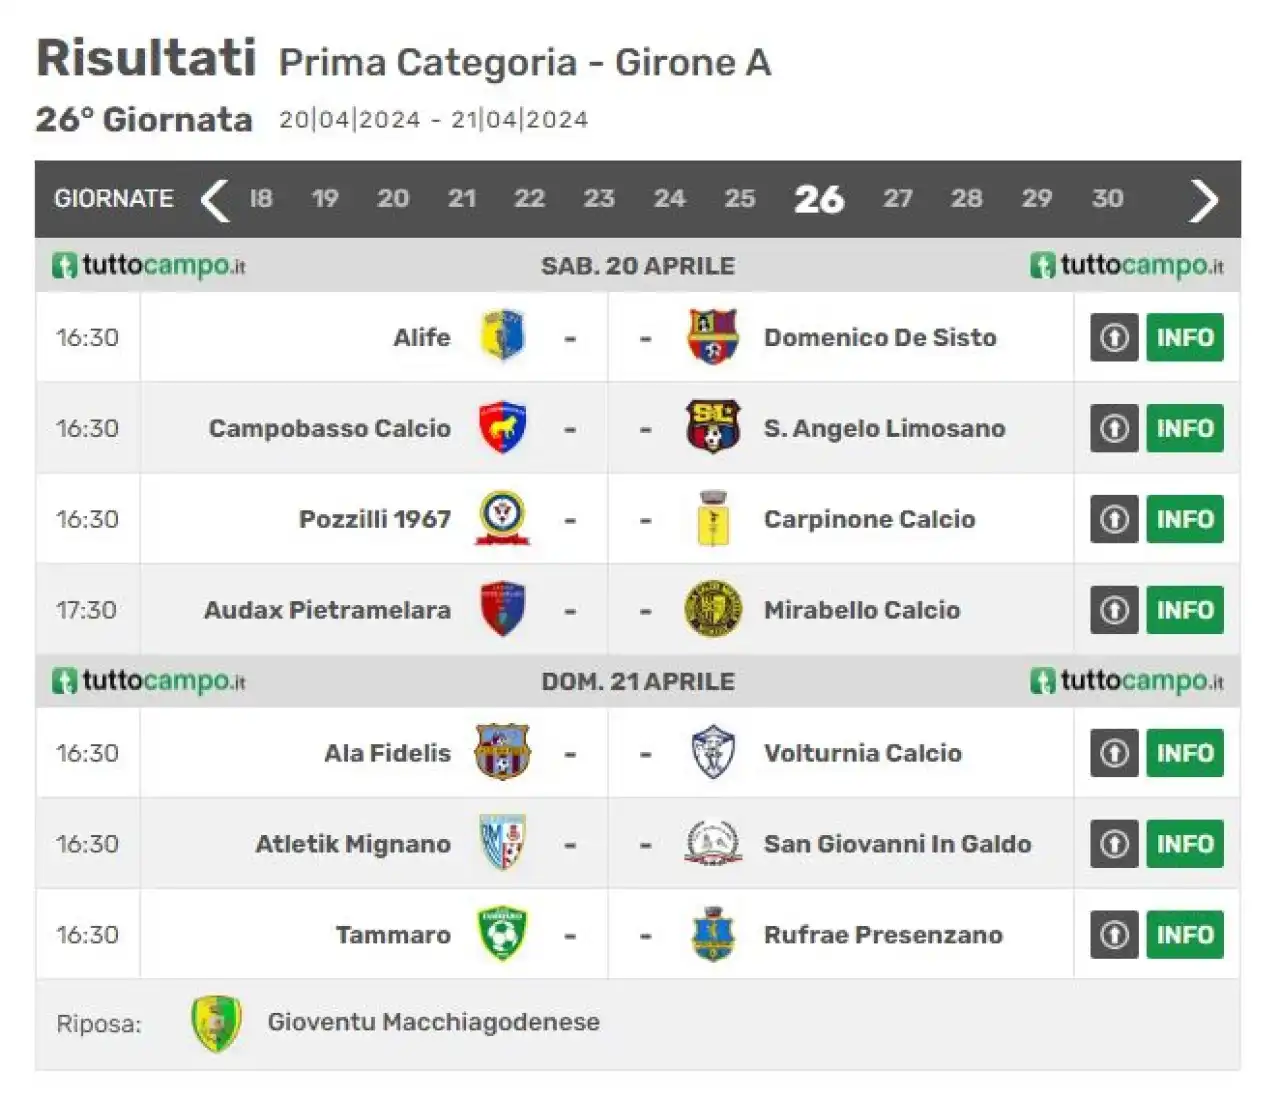The image size is (1280, 1098).
Task: Open the Rufrae Presenzano team link
Action: [x=883, y=935]
